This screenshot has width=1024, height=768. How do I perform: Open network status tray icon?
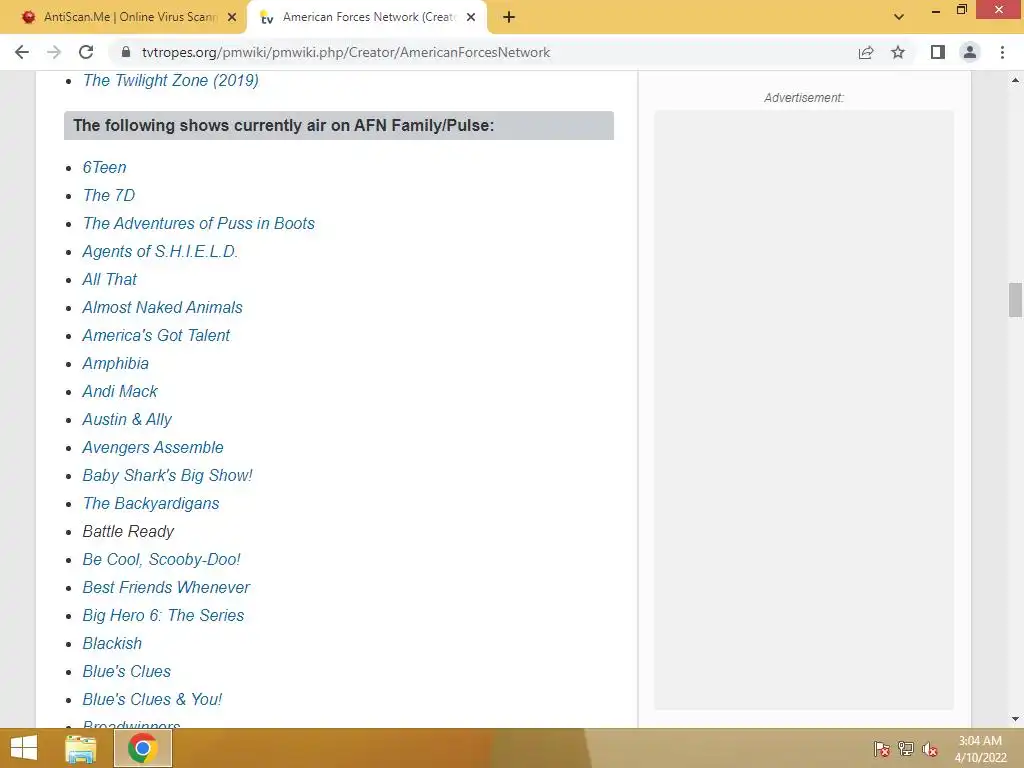(906, 749)
